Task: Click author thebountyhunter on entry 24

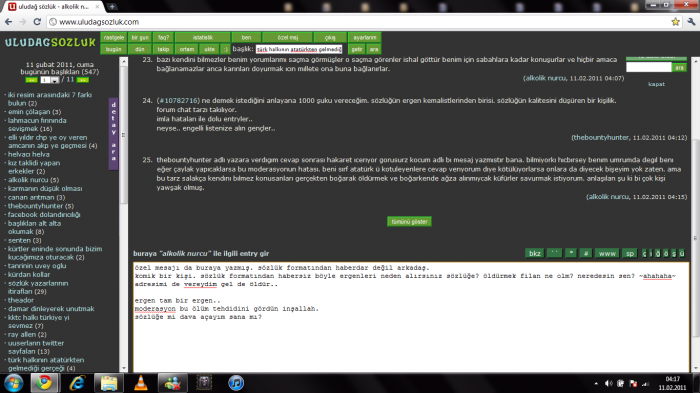Action: click(x=600, y=138)
